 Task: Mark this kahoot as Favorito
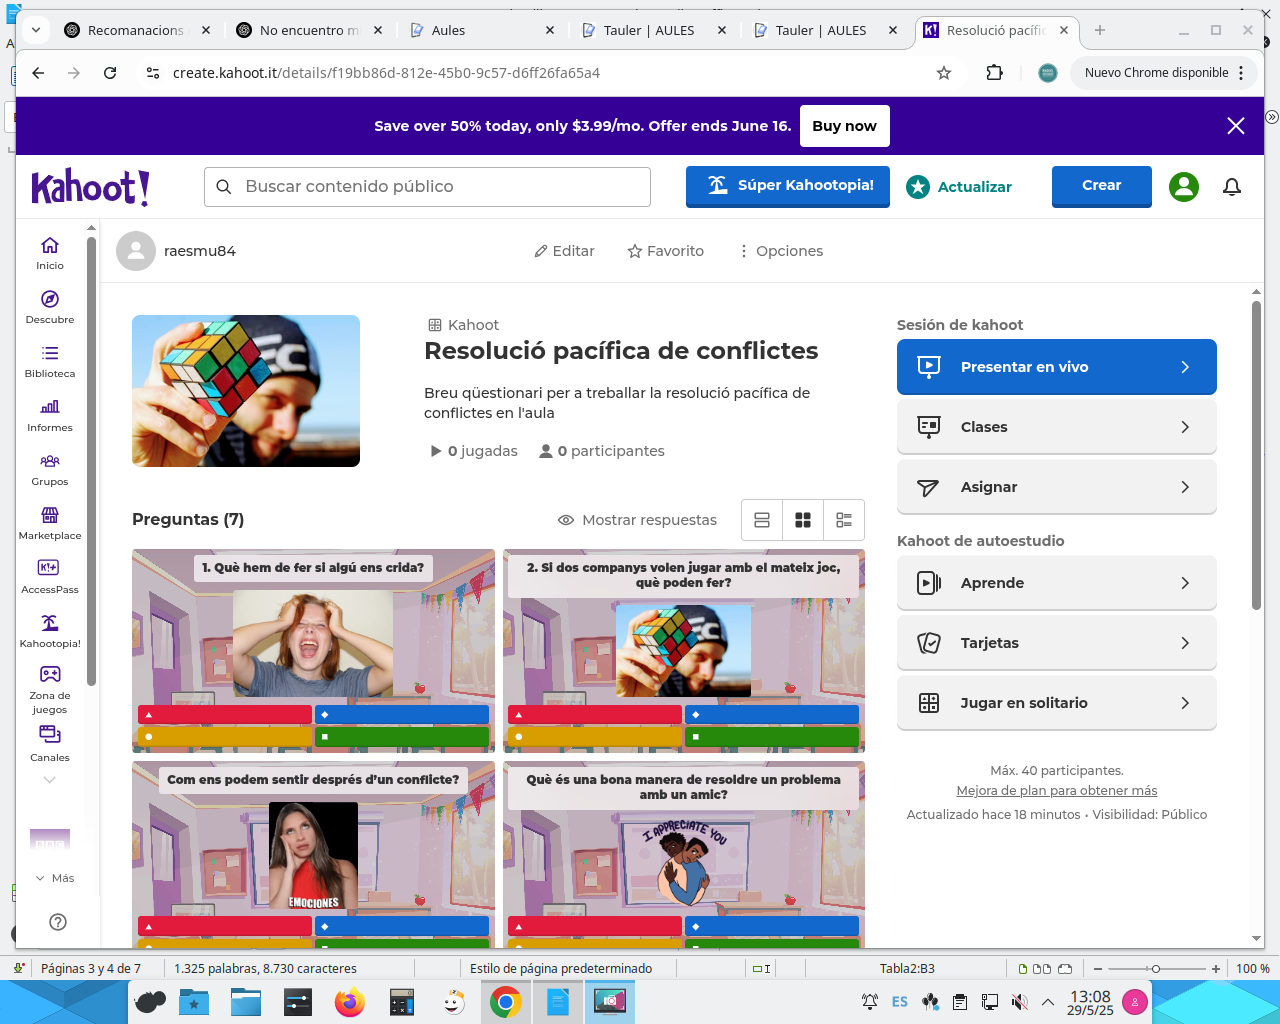666,251
